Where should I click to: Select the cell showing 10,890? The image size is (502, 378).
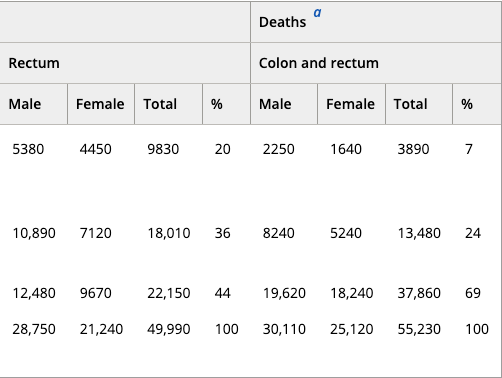tap(34, 233)
